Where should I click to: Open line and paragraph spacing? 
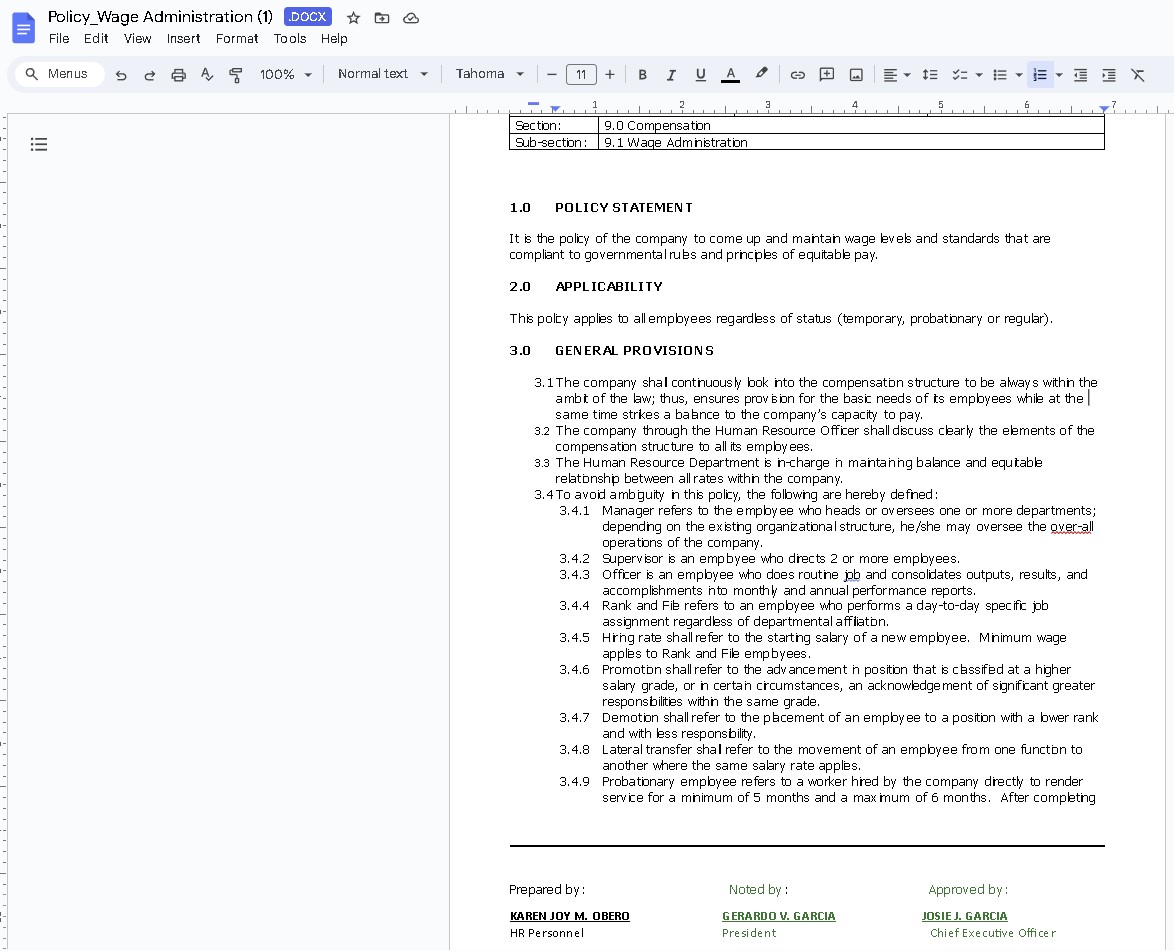click(x=930, y=75)
